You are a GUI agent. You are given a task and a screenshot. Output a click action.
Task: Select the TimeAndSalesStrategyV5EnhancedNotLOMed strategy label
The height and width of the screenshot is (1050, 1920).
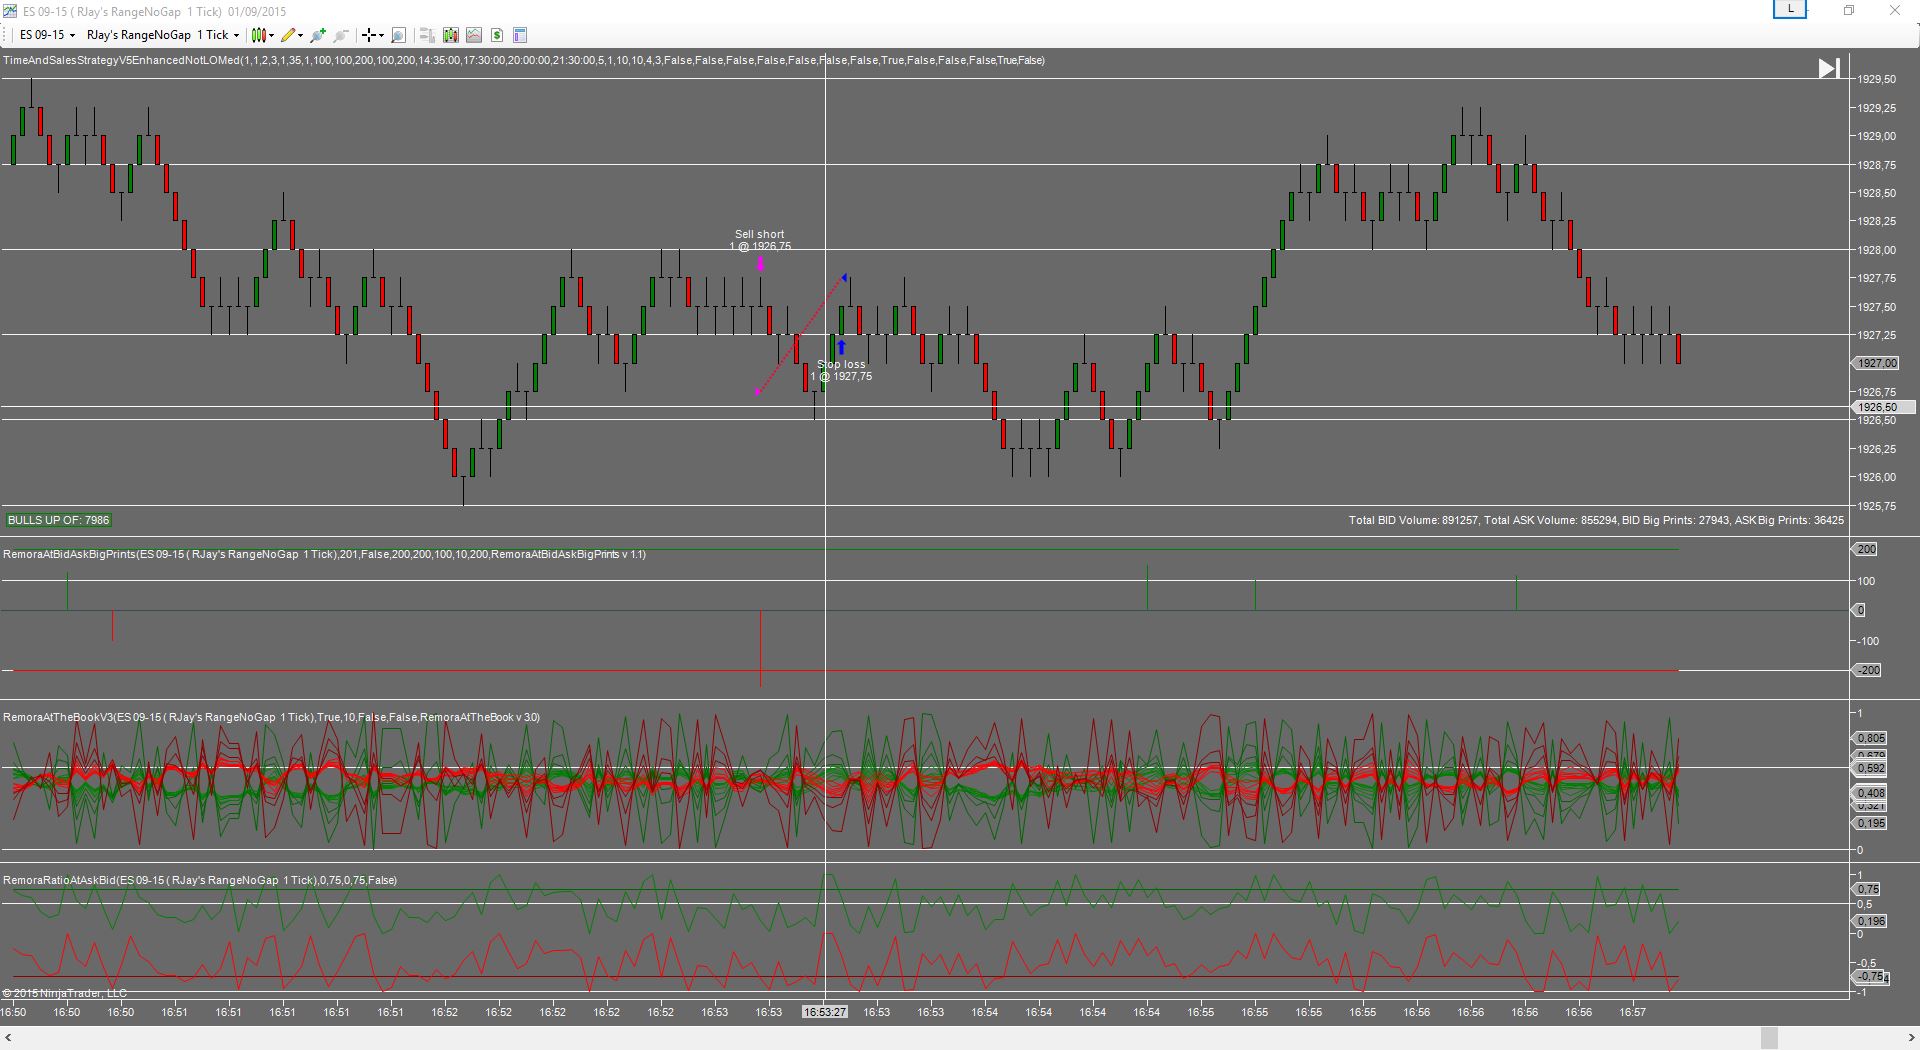click(524, 60)
